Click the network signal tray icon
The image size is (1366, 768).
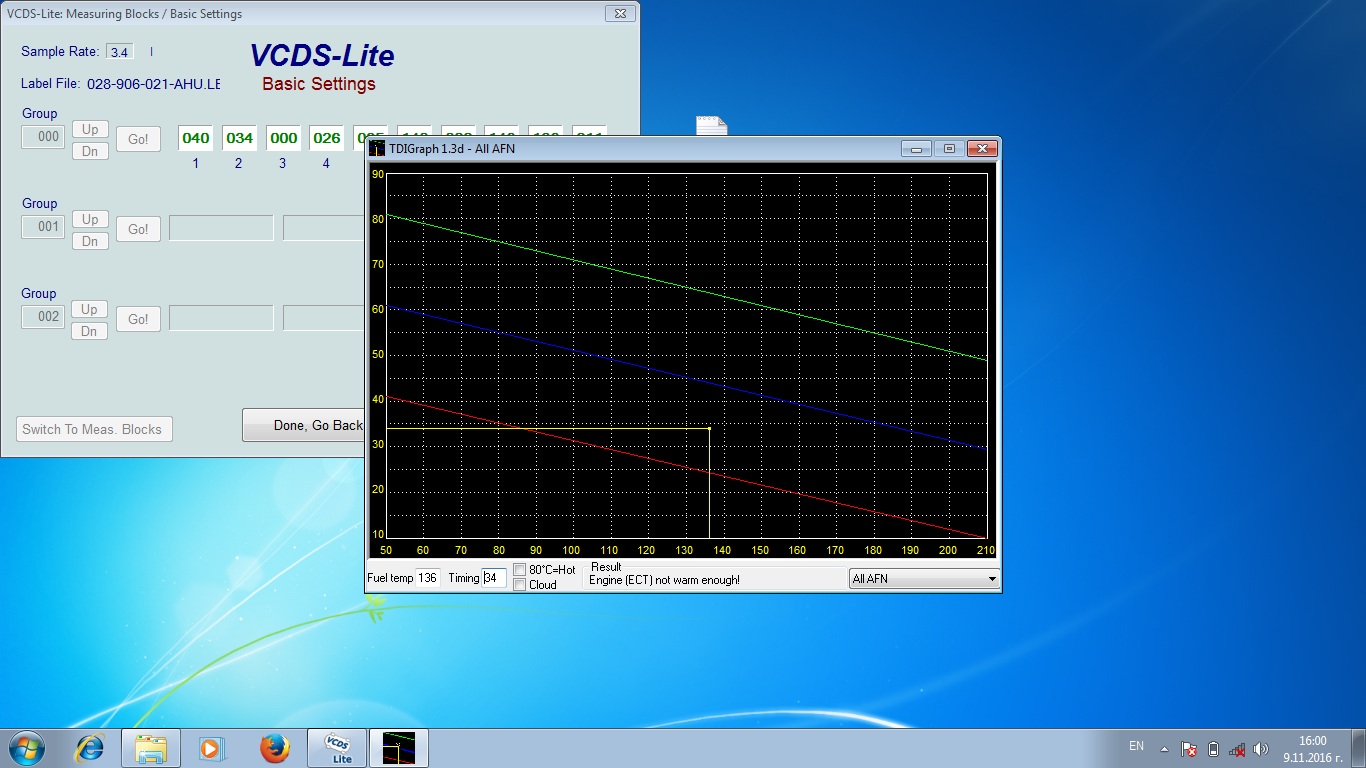[x=1237, y=749]
